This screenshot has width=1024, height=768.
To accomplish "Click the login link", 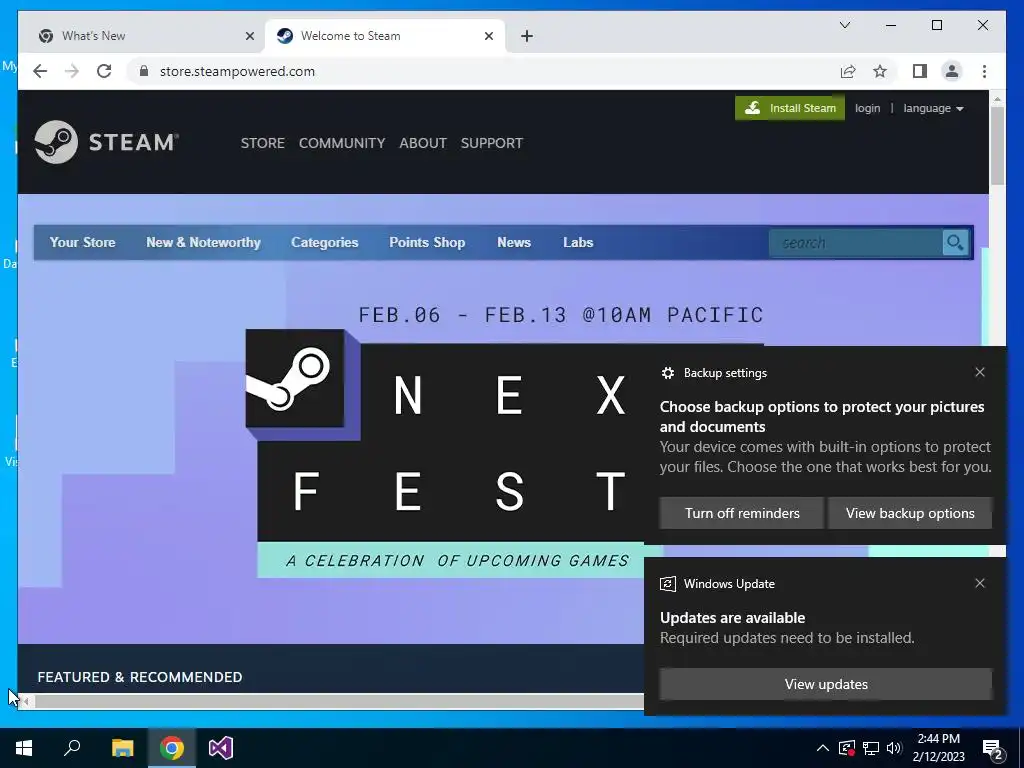I will coord(867,108).
